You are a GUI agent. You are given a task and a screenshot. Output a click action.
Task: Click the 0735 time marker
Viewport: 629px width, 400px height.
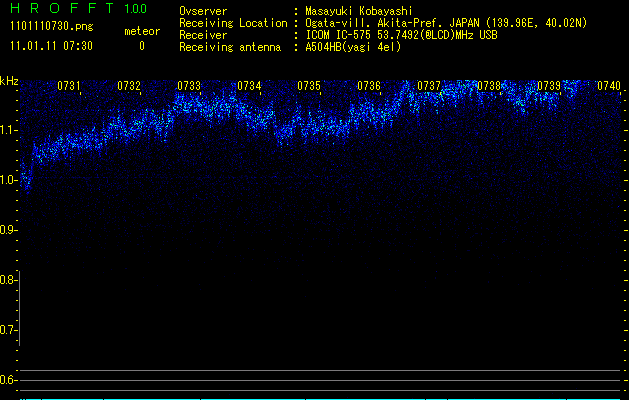(309, 87)
